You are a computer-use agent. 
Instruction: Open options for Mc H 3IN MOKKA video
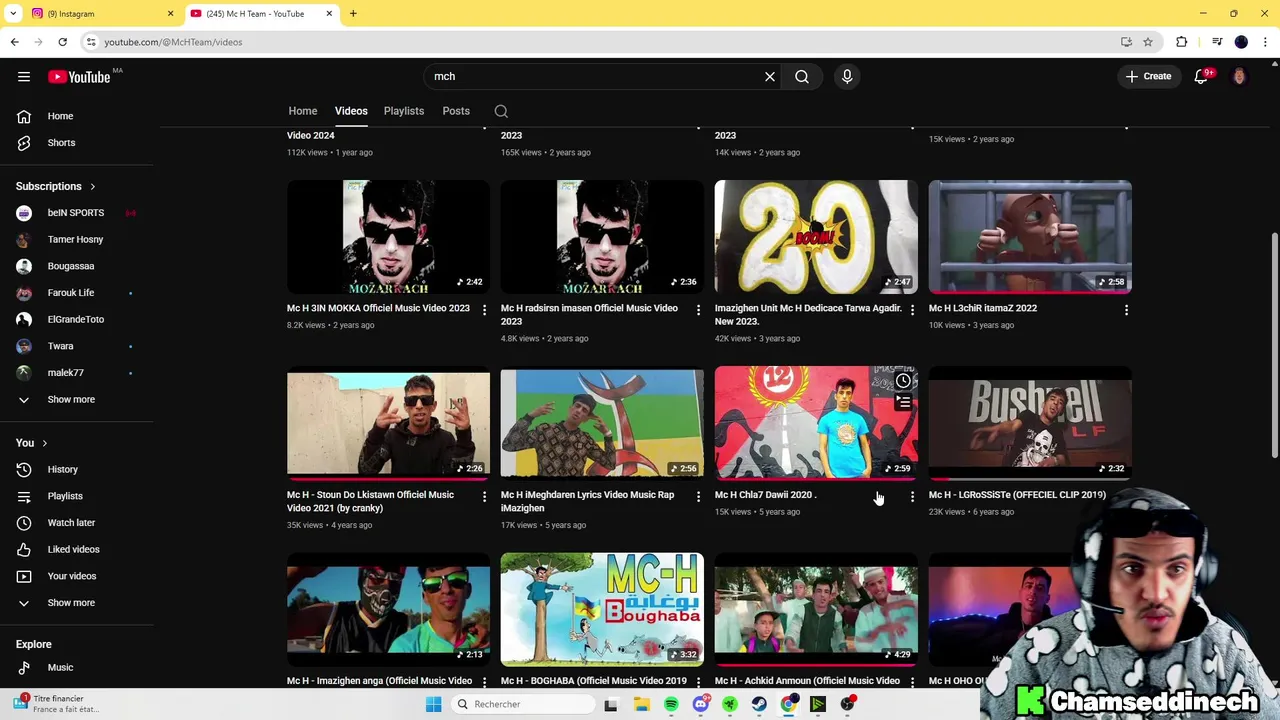point(484,310)
